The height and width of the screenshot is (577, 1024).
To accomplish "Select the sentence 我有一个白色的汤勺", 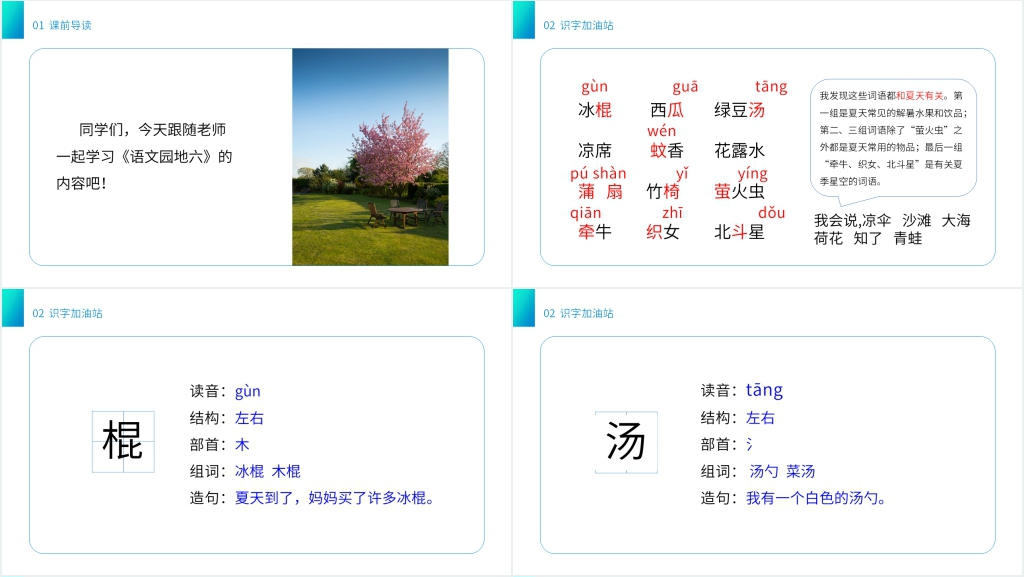I will tap(817, 498).
